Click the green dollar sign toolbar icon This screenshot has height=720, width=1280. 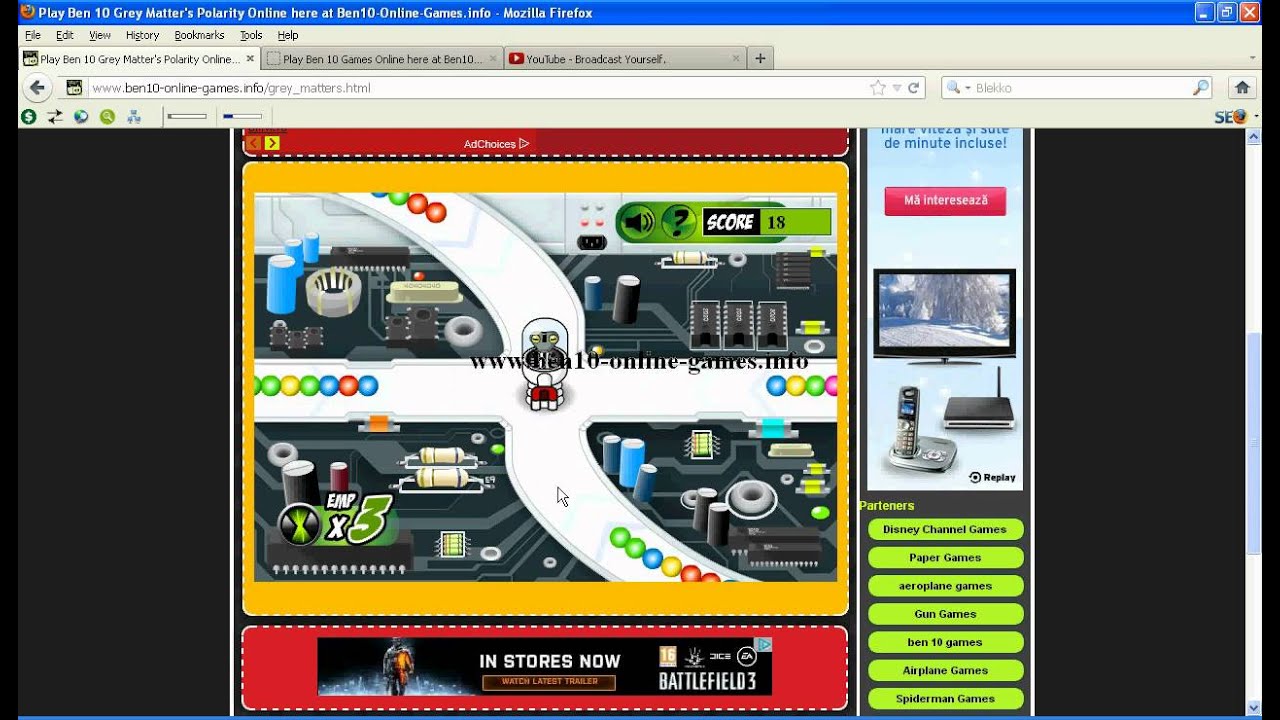point(28,117)
